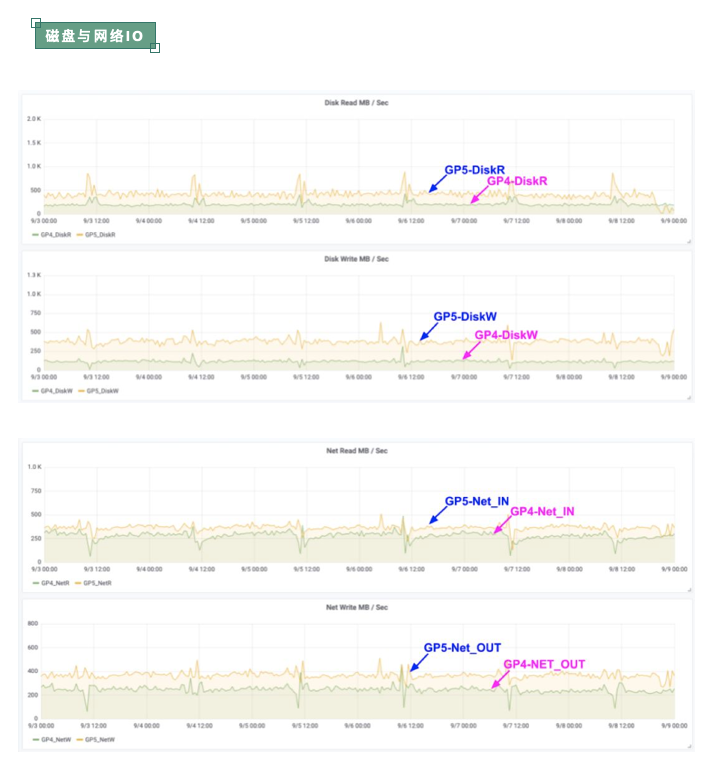Click the 磁盘与网络IO heading
Screen dimensions: 722x771
coord(95,36)
